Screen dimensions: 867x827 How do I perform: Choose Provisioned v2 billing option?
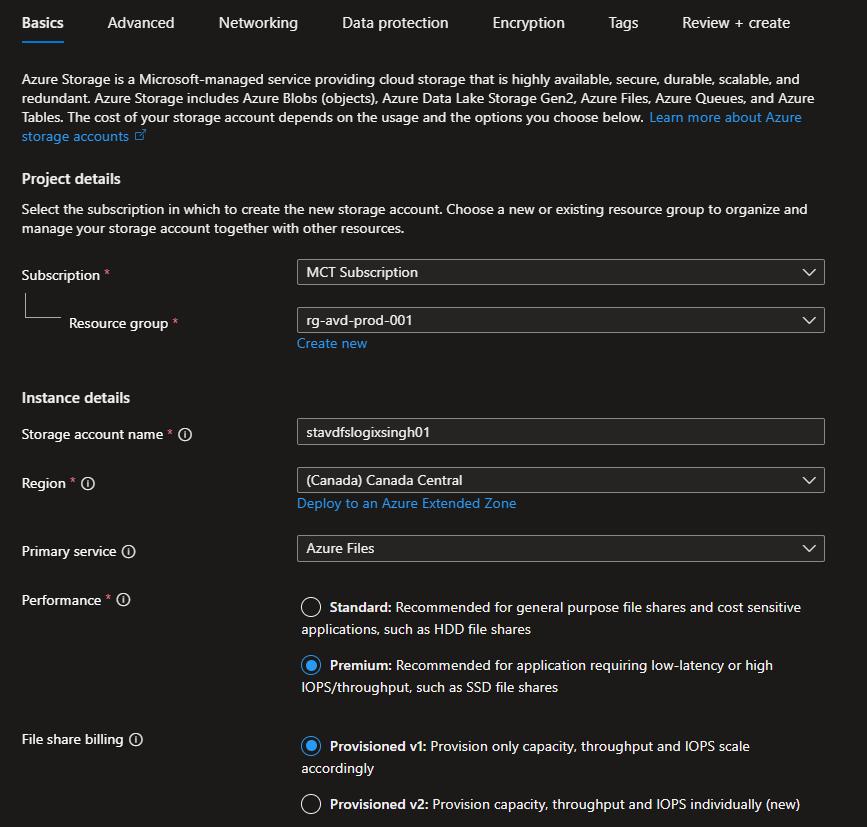click(311, 804)
